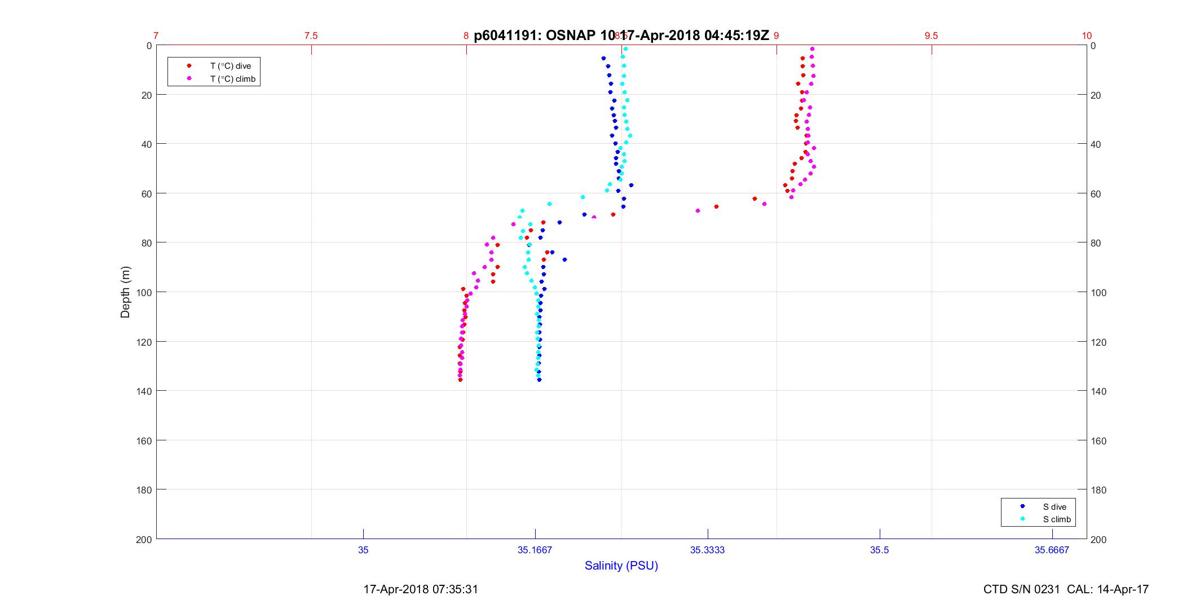This screenshot has height=606, width=1200.
Task: Click the salinity tick label '35'
Action: click(x=363, y=550)
